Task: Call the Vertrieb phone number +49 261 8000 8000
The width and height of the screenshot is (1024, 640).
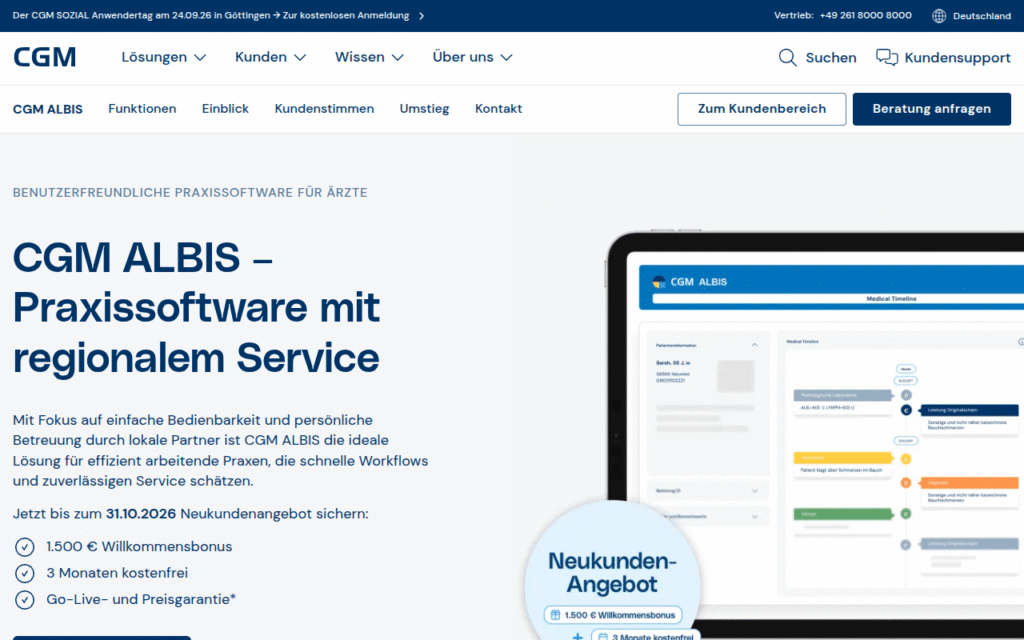Action: [866, 16]
